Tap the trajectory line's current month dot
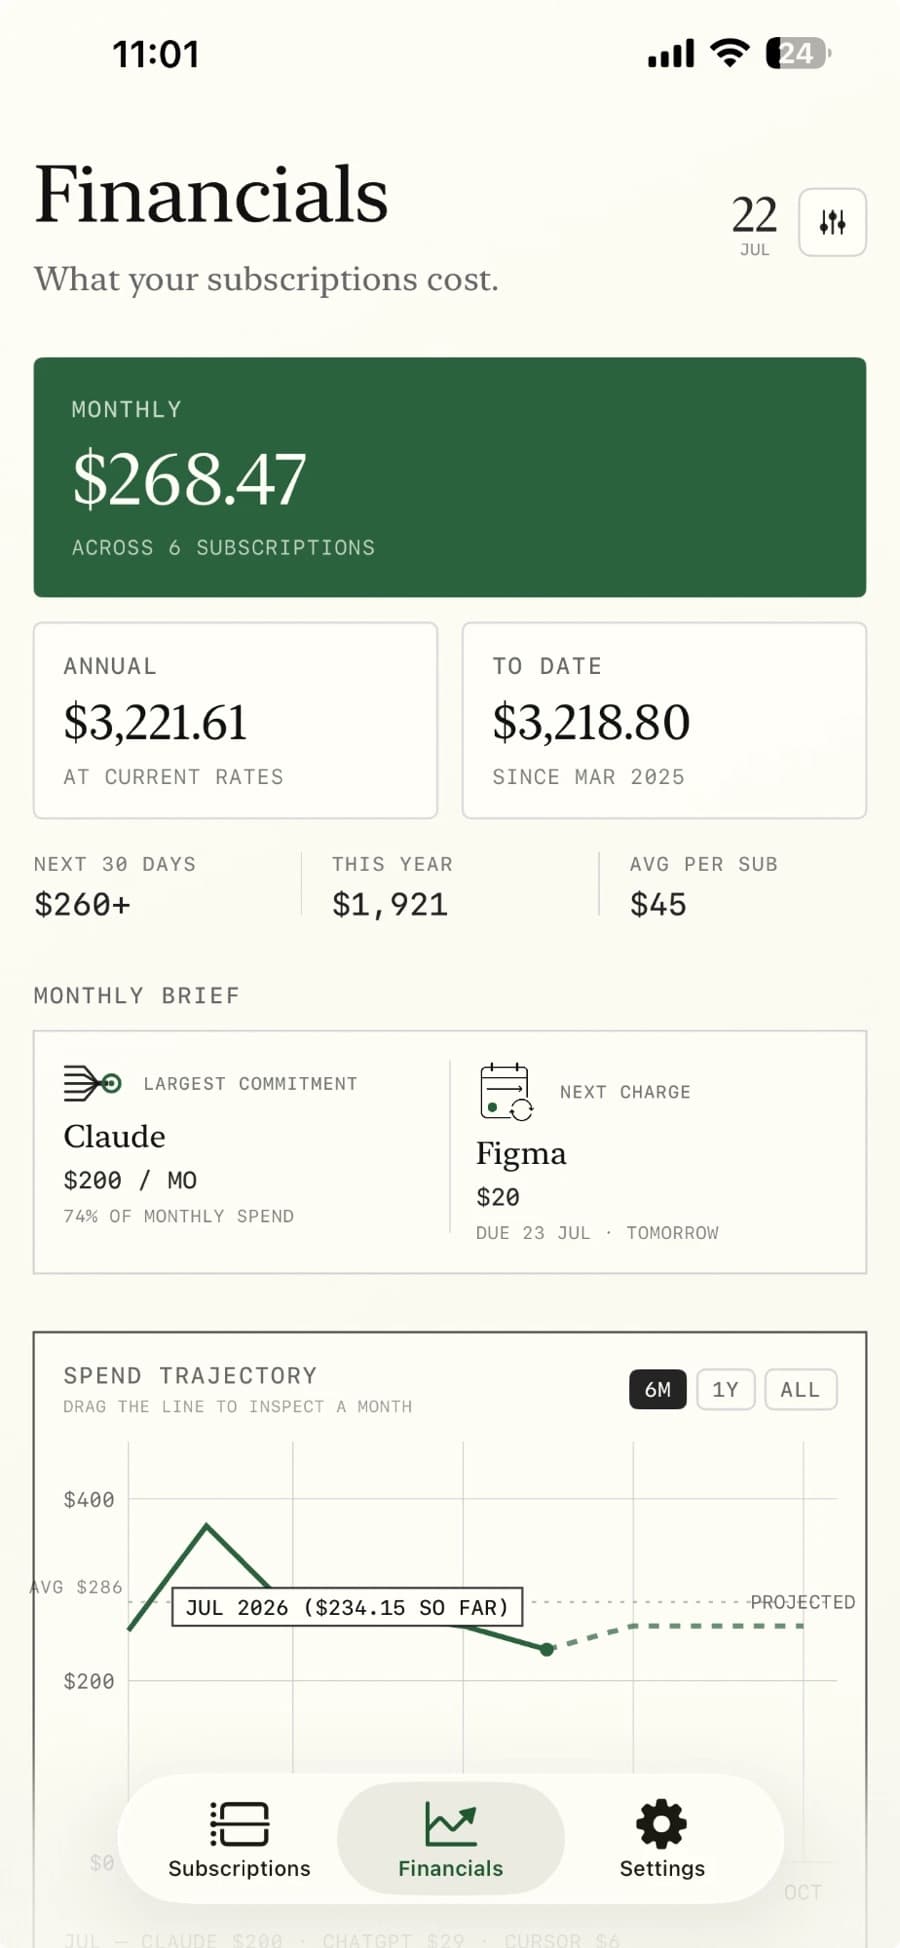The height and width of the screenshot is (1948, 900). pyautogui.click(x=547, y=1649)
